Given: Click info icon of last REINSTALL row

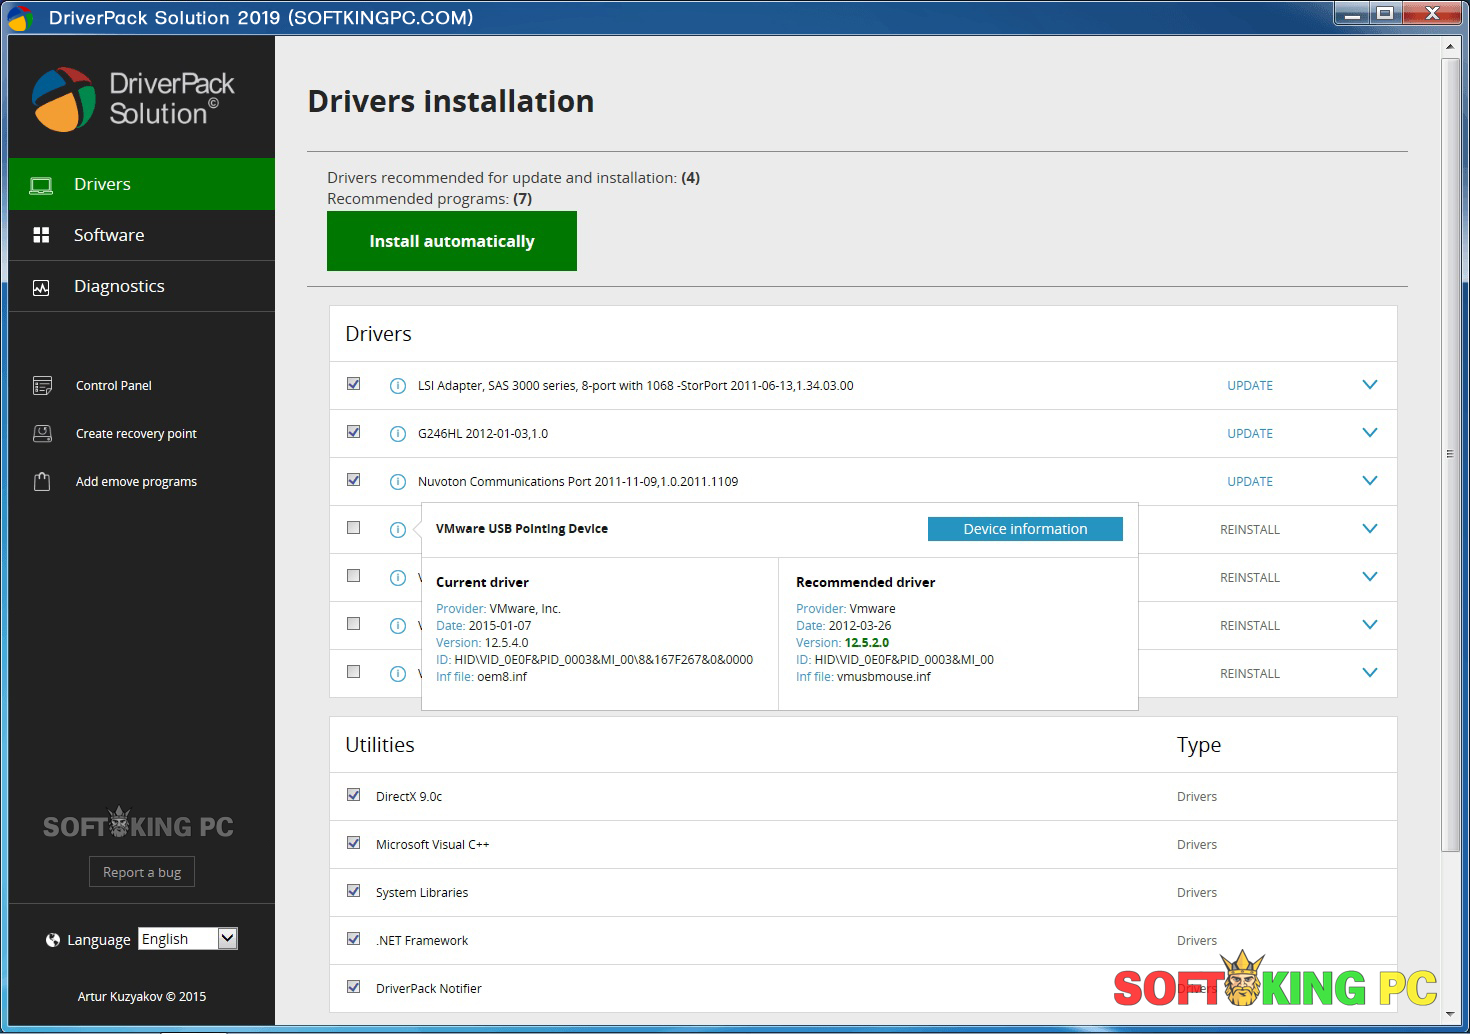Looking at the screenshot, I should click(x=397, y=674).
